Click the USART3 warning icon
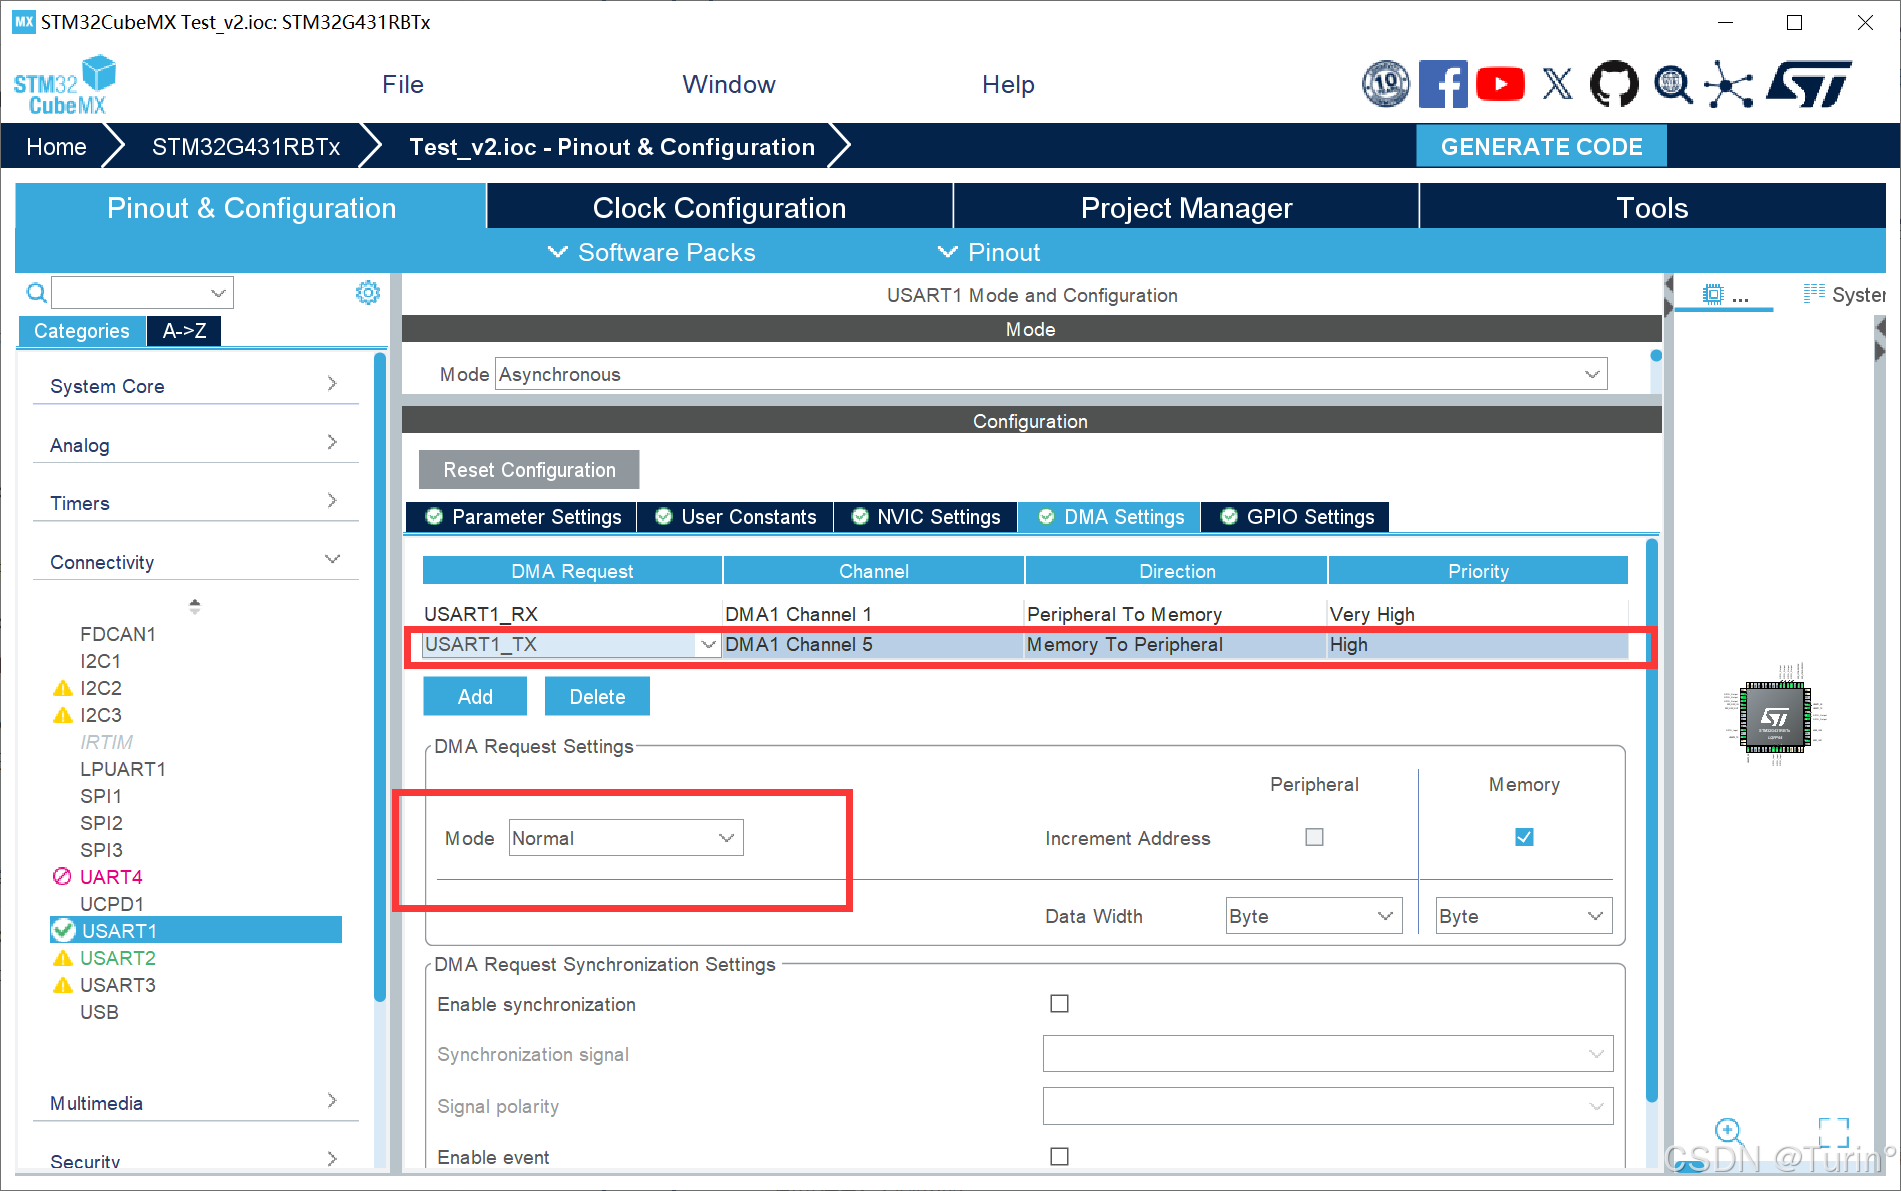 click(63, 985)
